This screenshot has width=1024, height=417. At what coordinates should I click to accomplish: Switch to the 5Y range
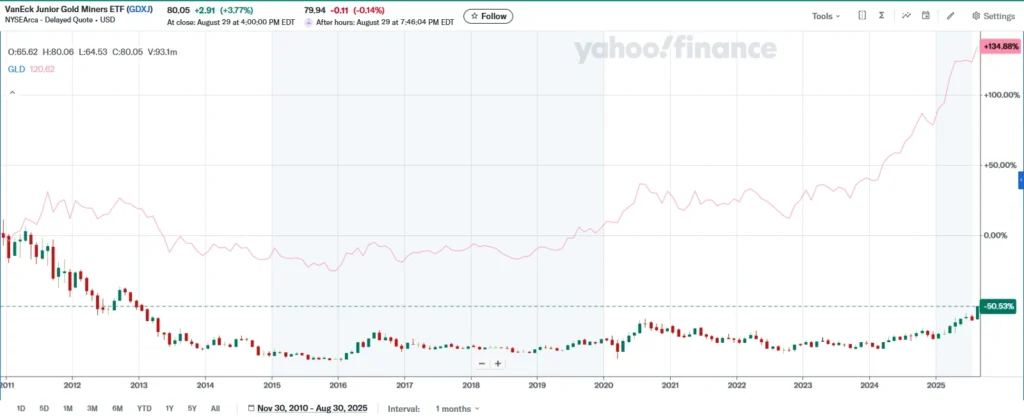(192, 408)
